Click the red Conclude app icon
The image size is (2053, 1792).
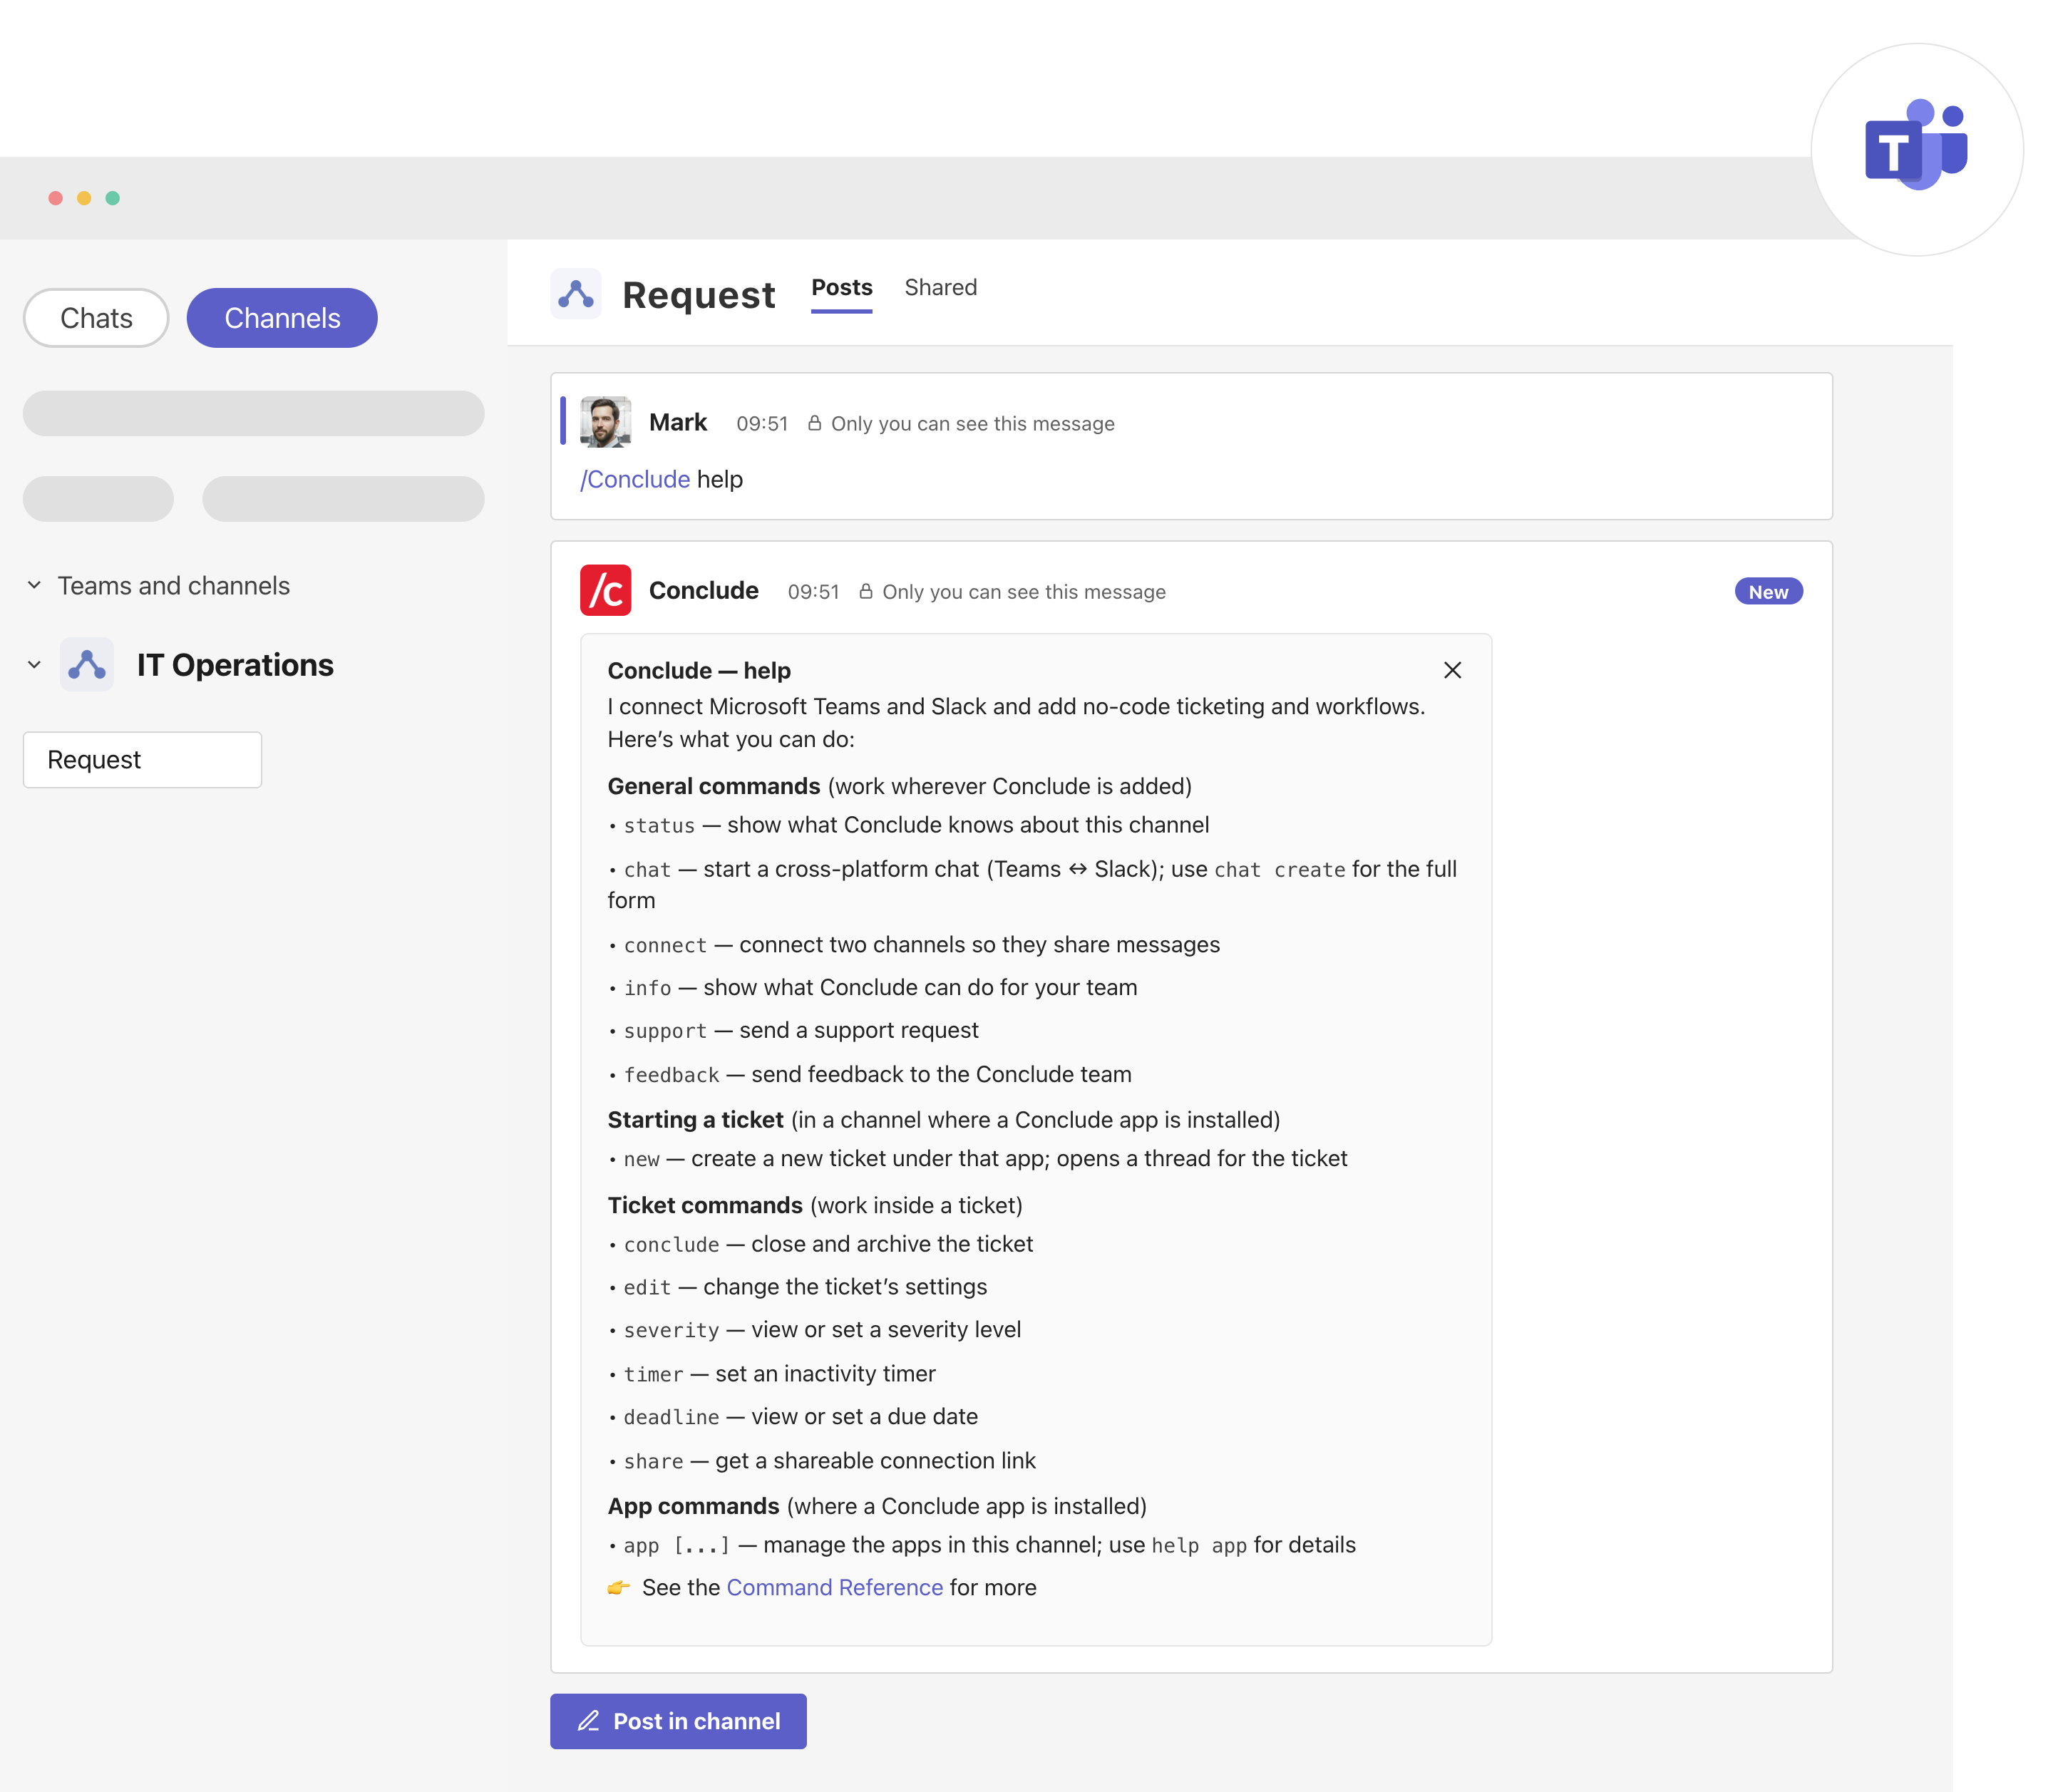pos(606,590)
